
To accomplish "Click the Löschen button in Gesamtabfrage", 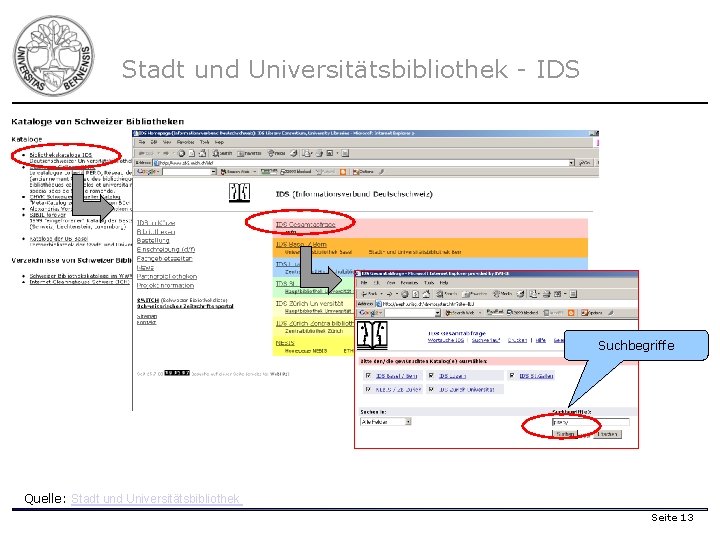I will 608,433.
